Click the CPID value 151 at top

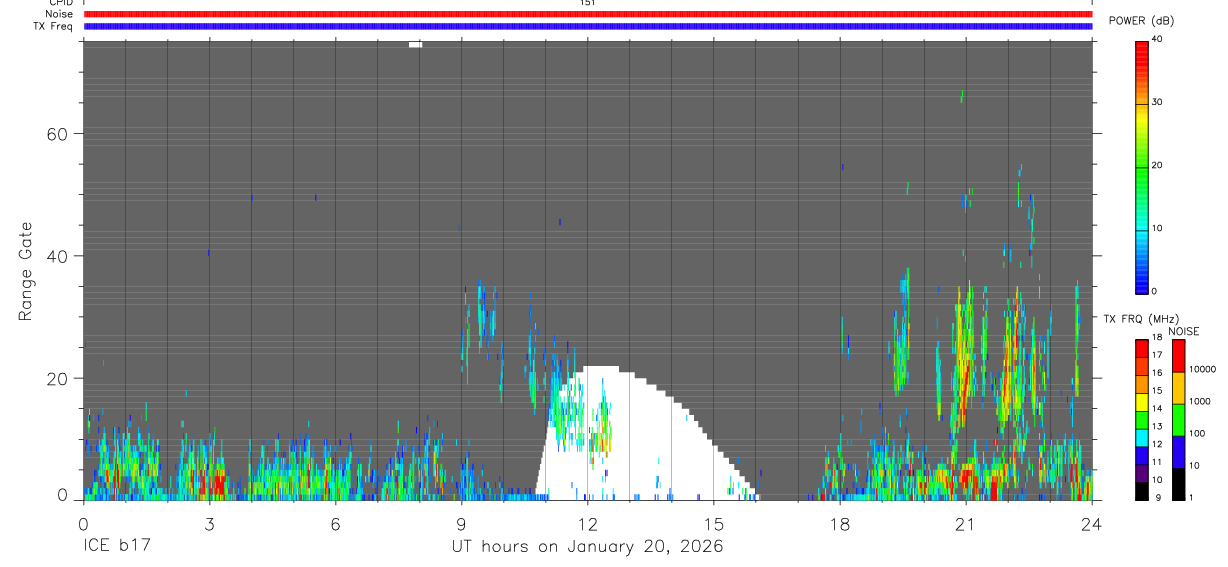click(x=587, y=3)
